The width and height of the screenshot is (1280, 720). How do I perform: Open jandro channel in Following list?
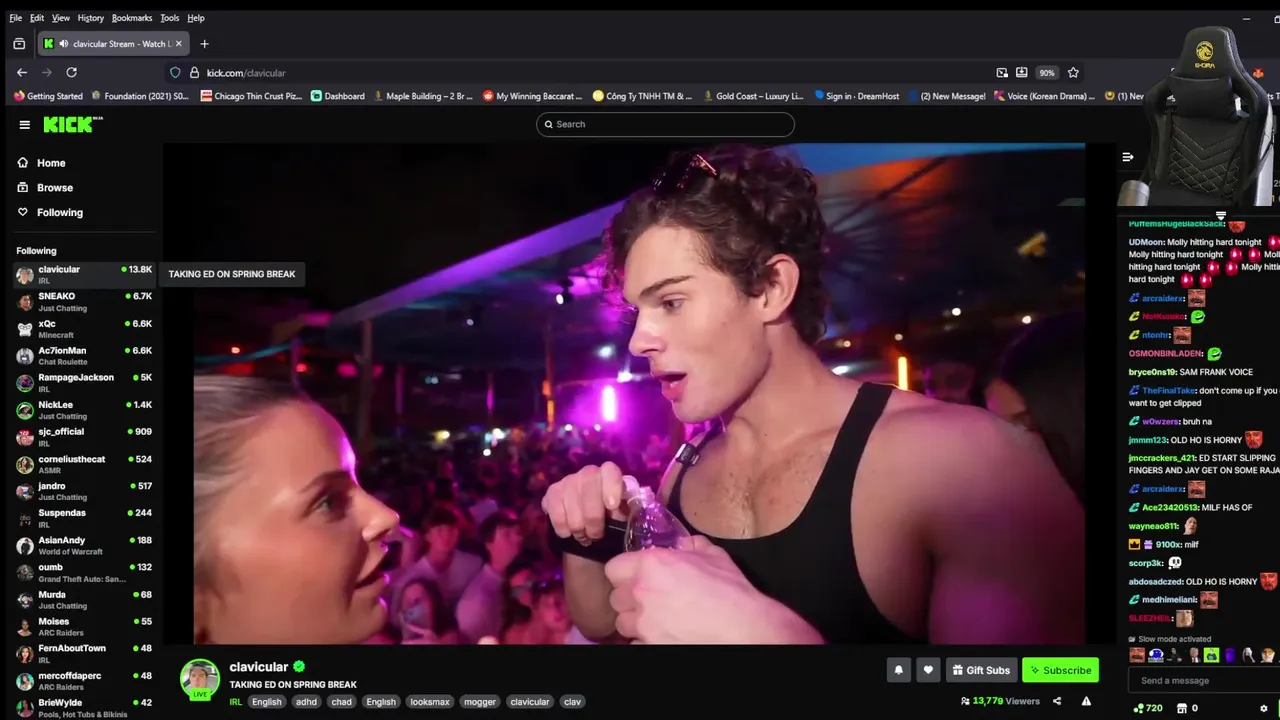pyautogui.click(x=84, y=491)
